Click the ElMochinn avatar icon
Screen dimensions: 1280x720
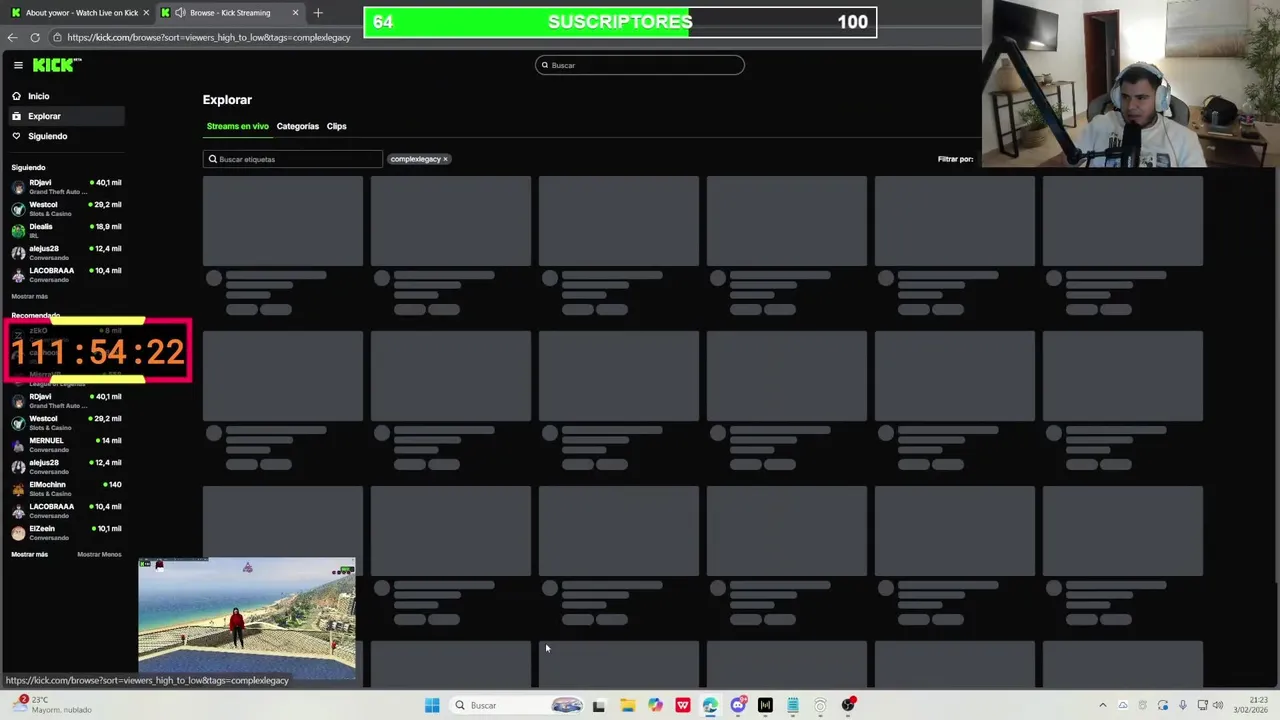(18, 489)
